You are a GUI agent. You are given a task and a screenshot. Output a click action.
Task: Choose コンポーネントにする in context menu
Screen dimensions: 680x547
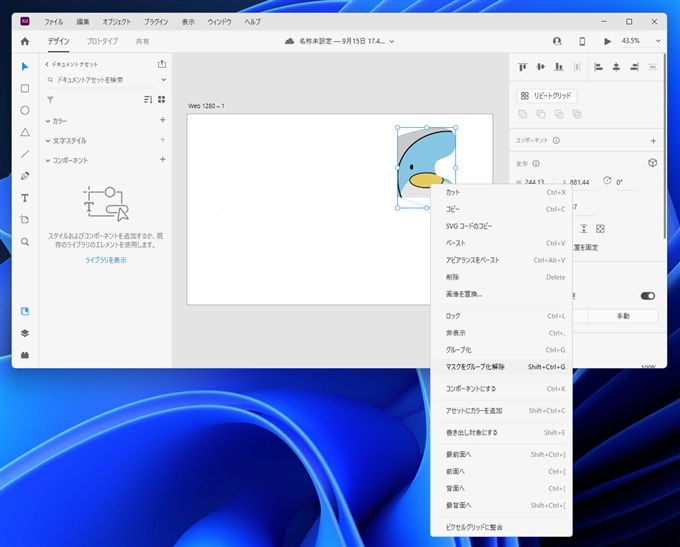(501, 389)
